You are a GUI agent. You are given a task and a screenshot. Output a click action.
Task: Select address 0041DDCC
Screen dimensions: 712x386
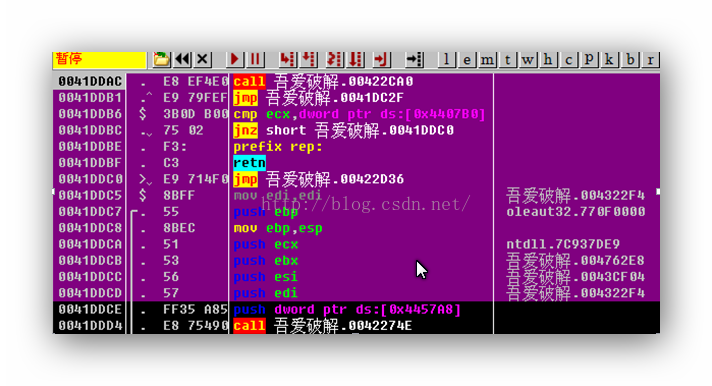[x=90, y=277]
